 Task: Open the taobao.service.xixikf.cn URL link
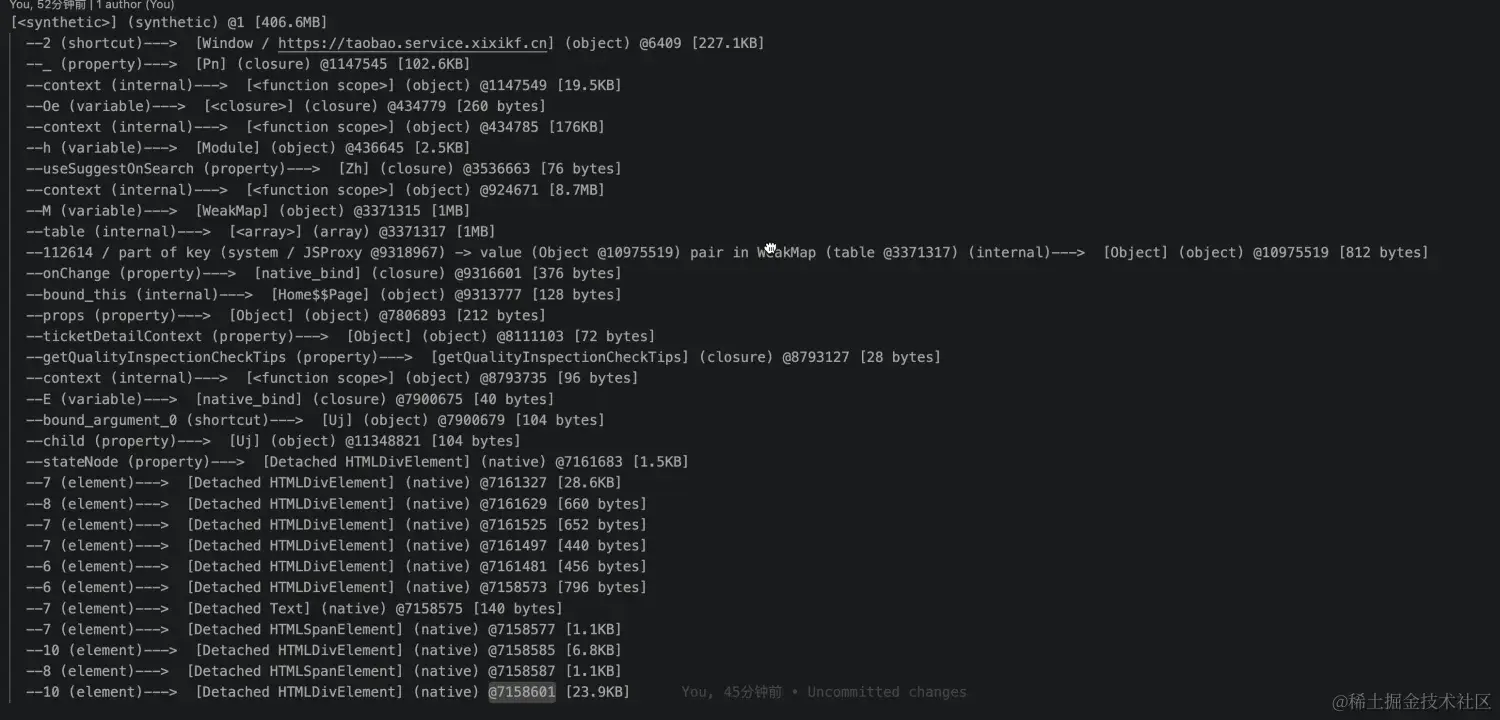tap(414, 43)
